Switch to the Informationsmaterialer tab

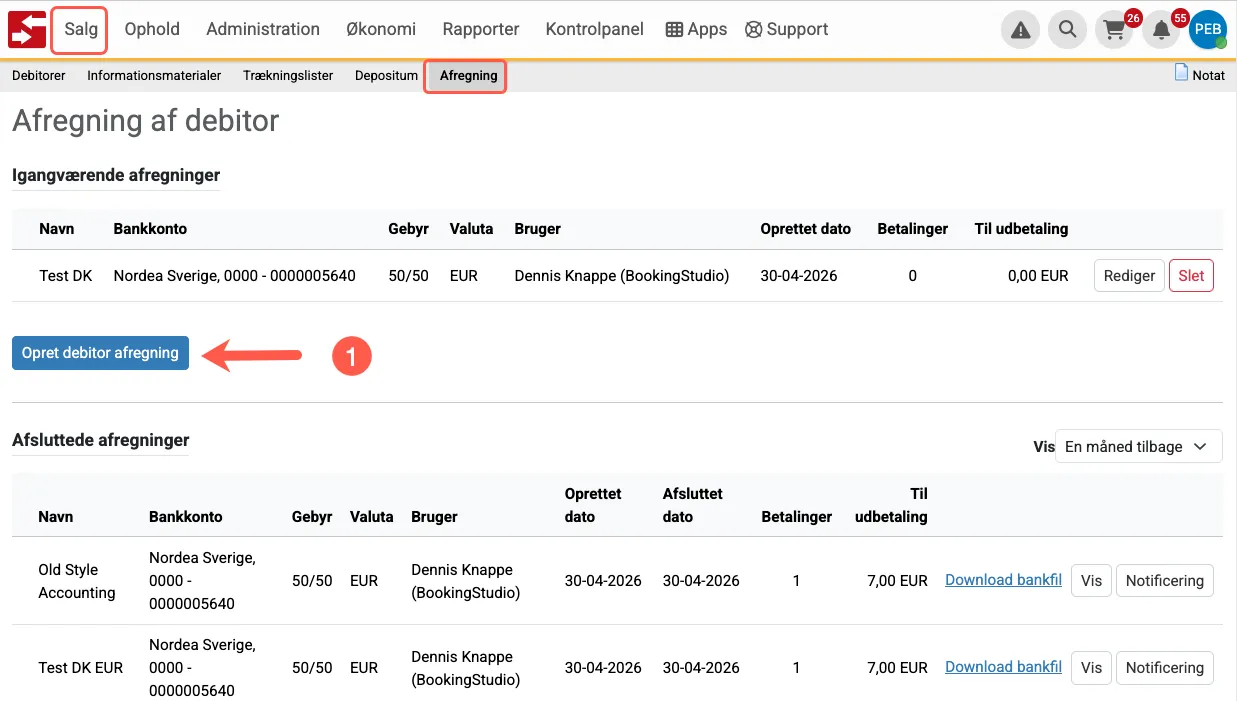coord(154,76)
